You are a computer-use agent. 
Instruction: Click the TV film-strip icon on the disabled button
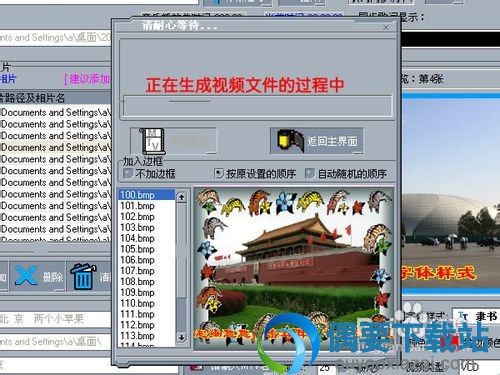pyautogui.click(x=152, y=141)
